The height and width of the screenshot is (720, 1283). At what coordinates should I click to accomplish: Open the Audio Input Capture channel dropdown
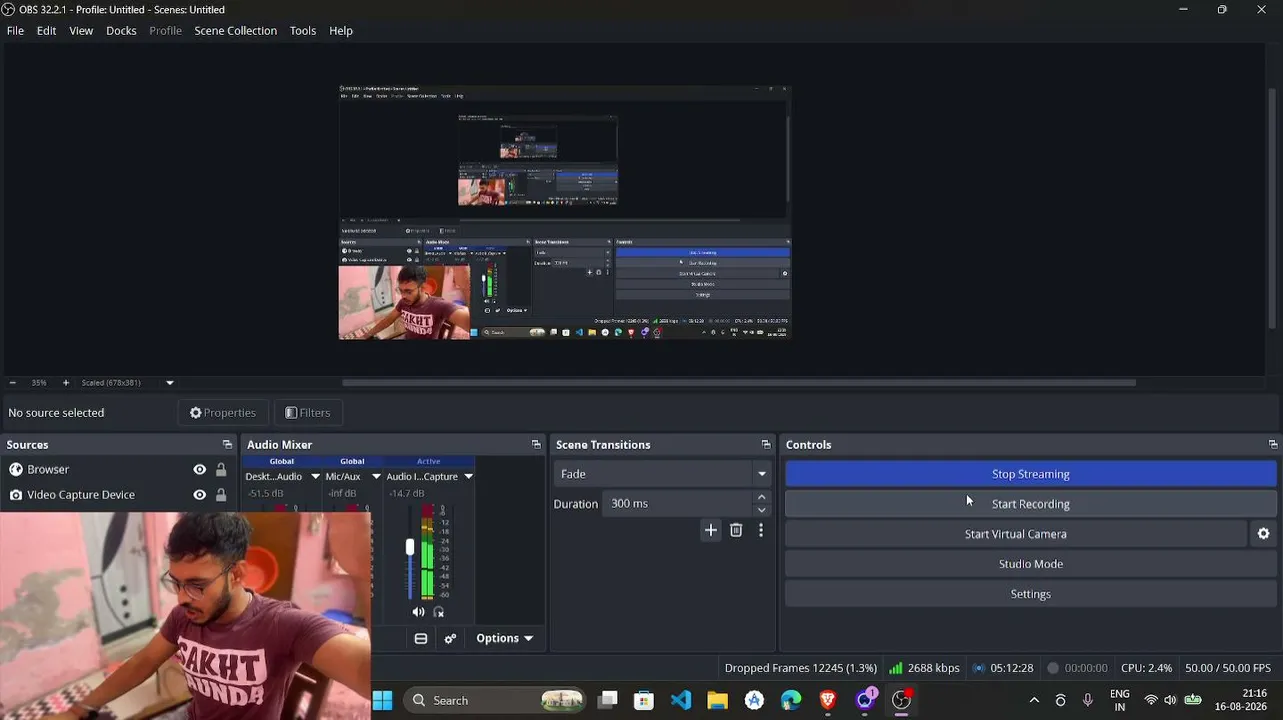coord(468,477)
